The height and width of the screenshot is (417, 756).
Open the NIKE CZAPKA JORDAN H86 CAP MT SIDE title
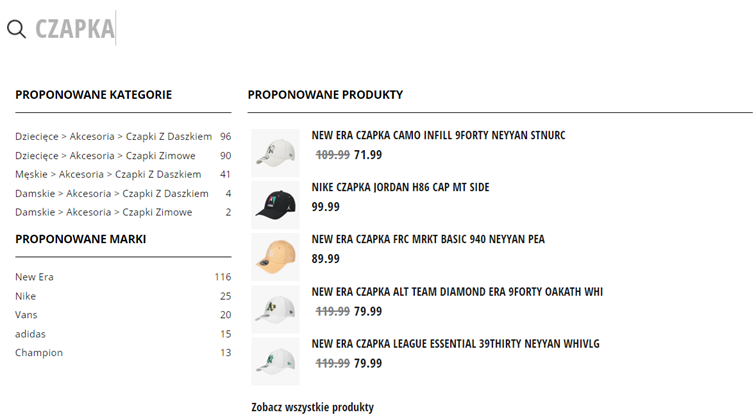(x=400, y=187)
